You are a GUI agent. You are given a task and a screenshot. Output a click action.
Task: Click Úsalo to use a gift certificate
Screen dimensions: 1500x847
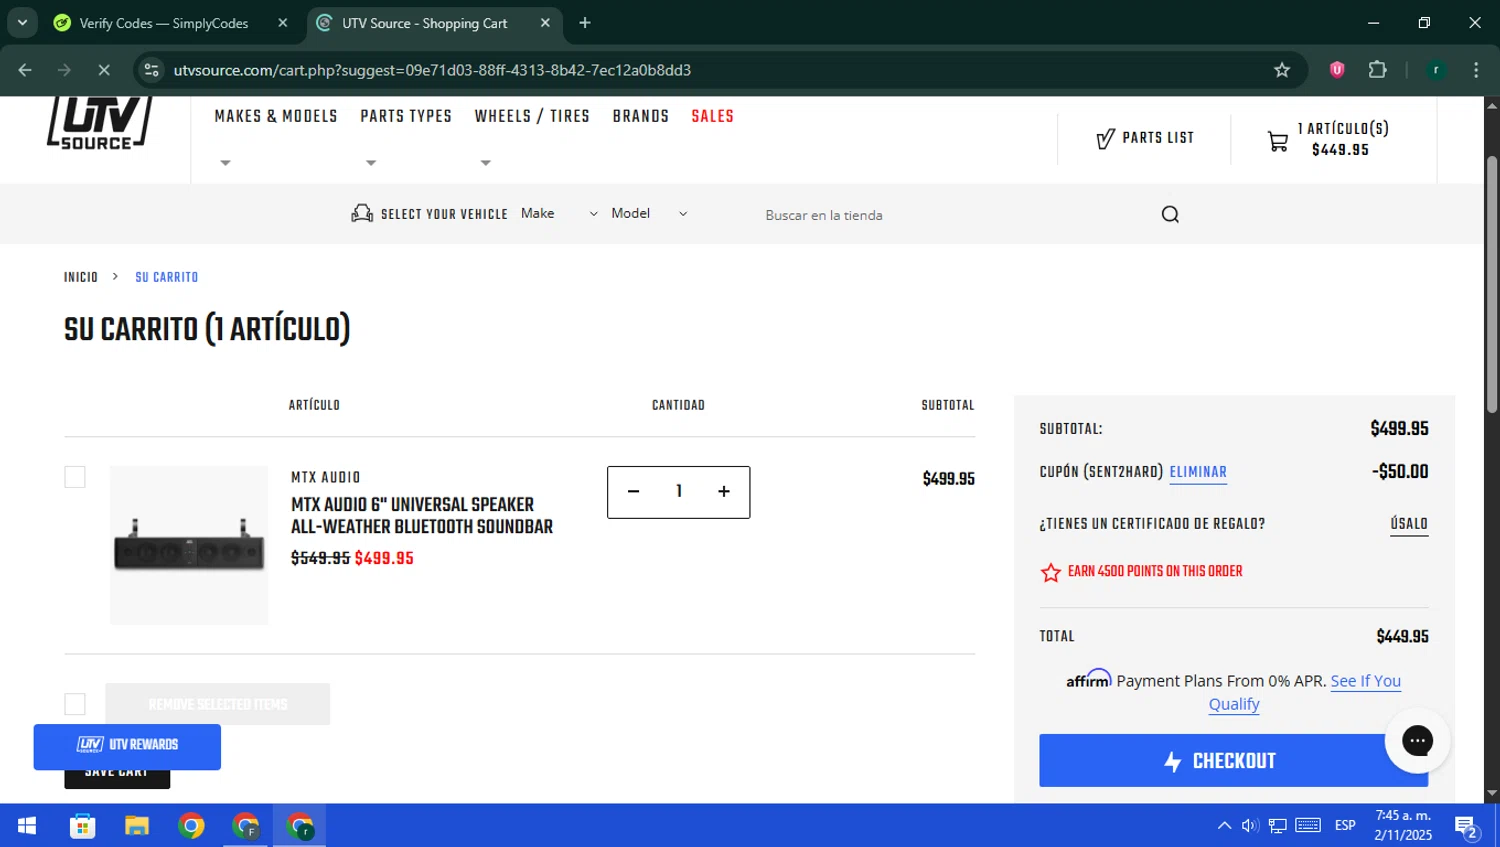pyautogui.click(x=1409, y=524)
